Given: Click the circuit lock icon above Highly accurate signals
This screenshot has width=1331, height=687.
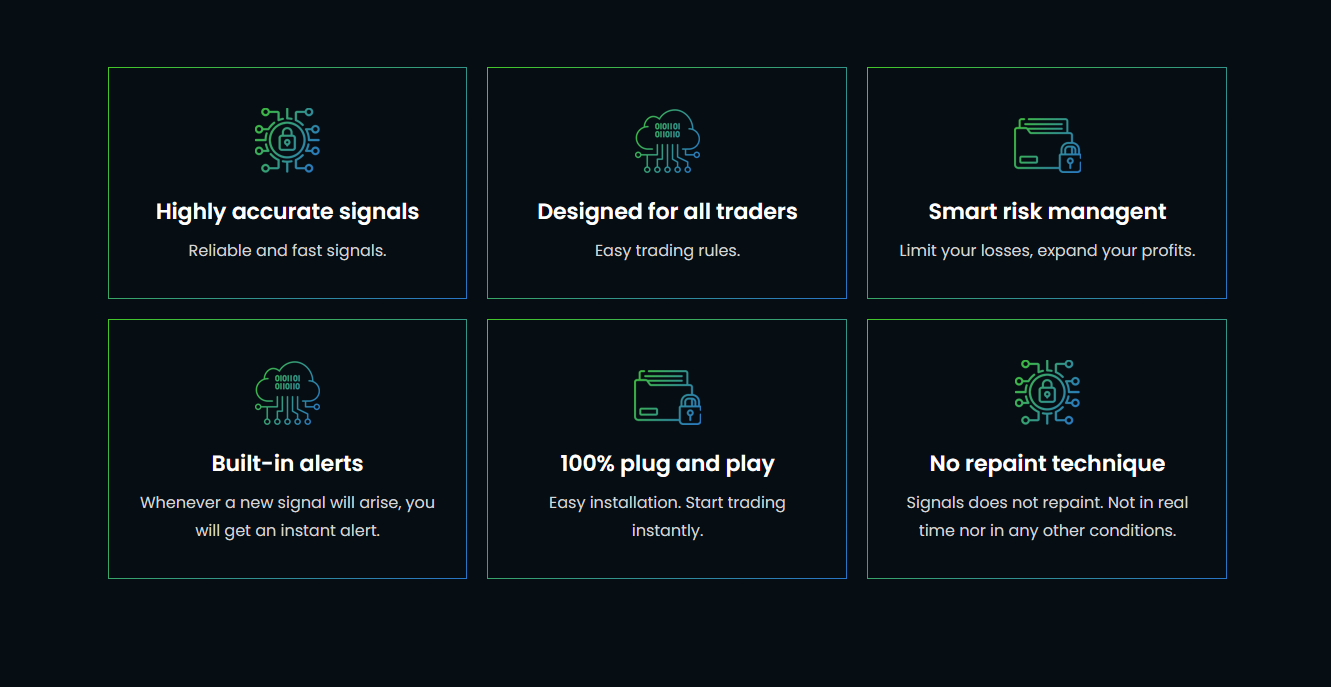Looking at the screenshot, I should (287, 141).
